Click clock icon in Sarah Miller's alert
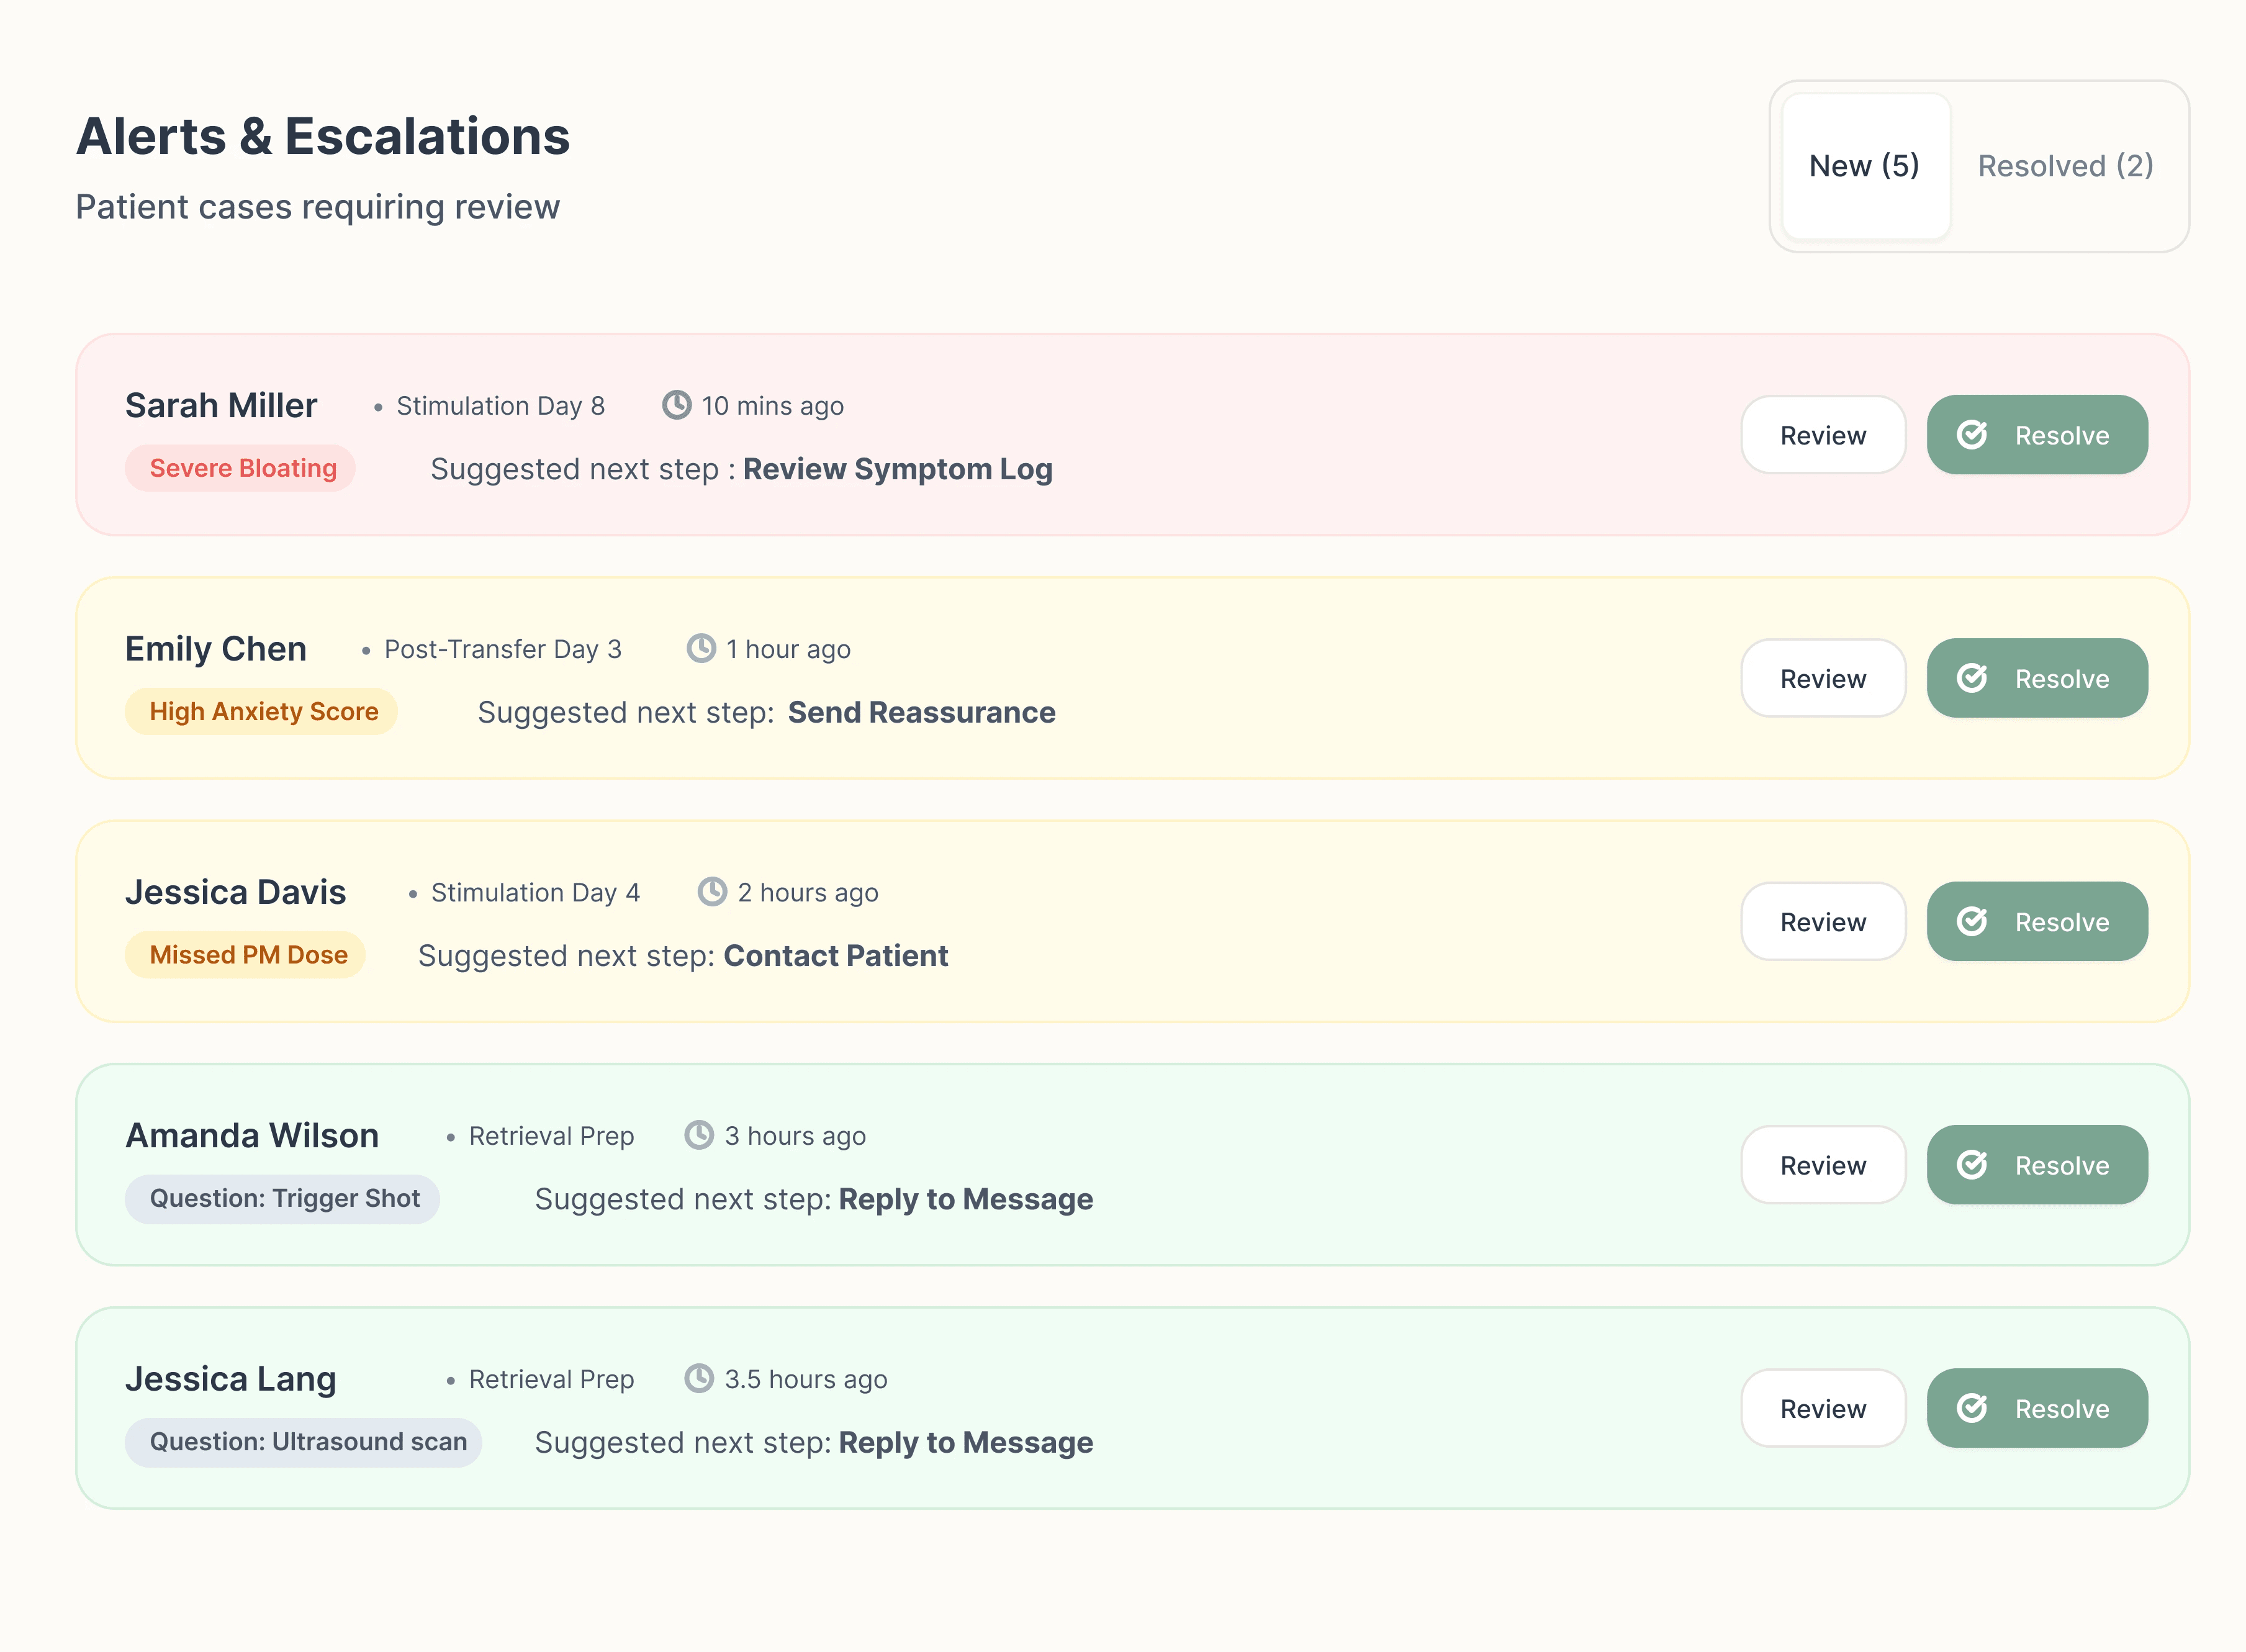The image size is (2246, 1652). tap(676, 405)
